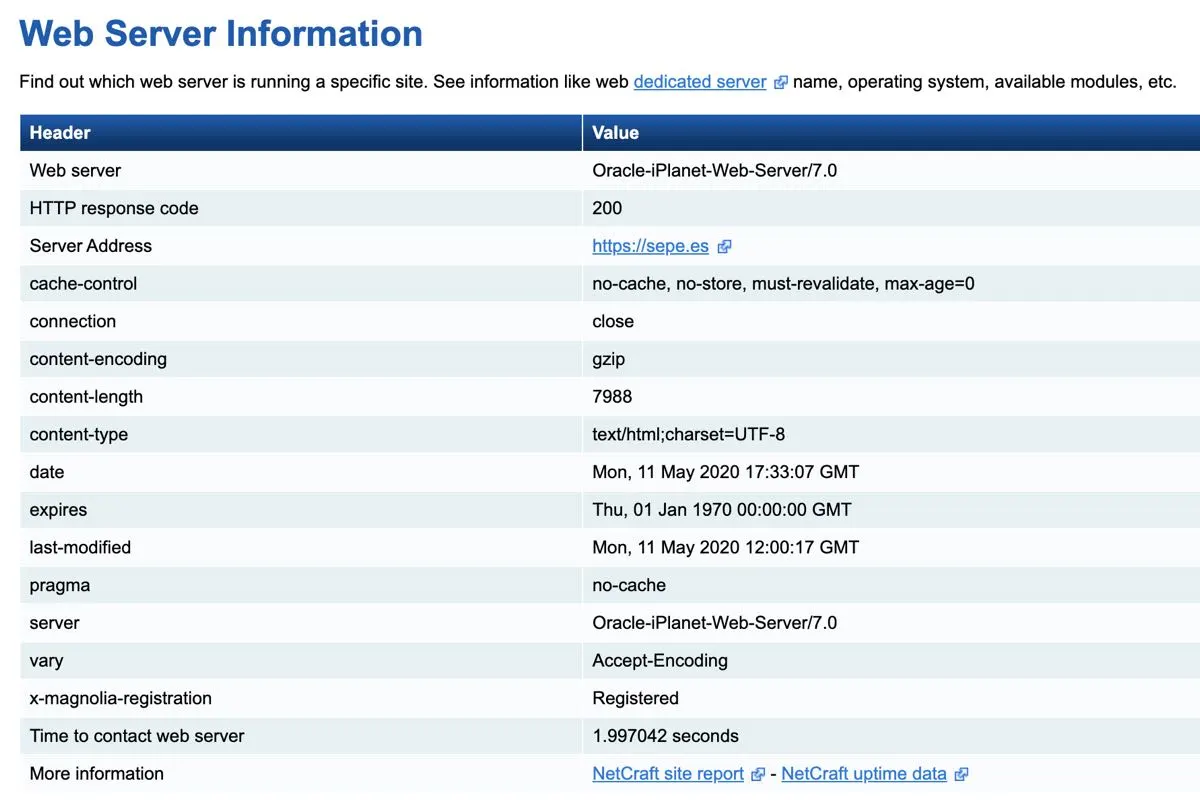
Task: Select the Web server row label
Action: point(75,171)
